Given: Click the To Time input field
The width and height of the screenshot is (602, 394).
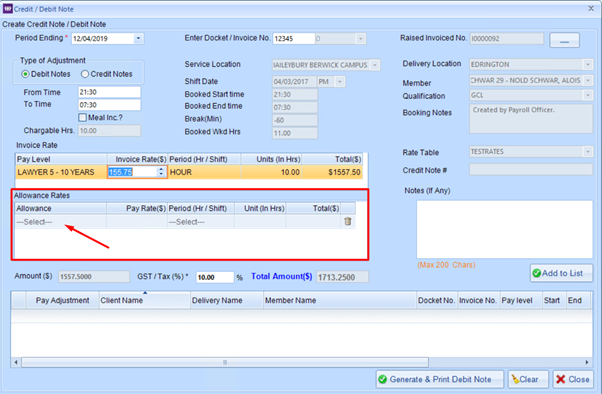Looking at the screenshot, I should click(109, 105).
